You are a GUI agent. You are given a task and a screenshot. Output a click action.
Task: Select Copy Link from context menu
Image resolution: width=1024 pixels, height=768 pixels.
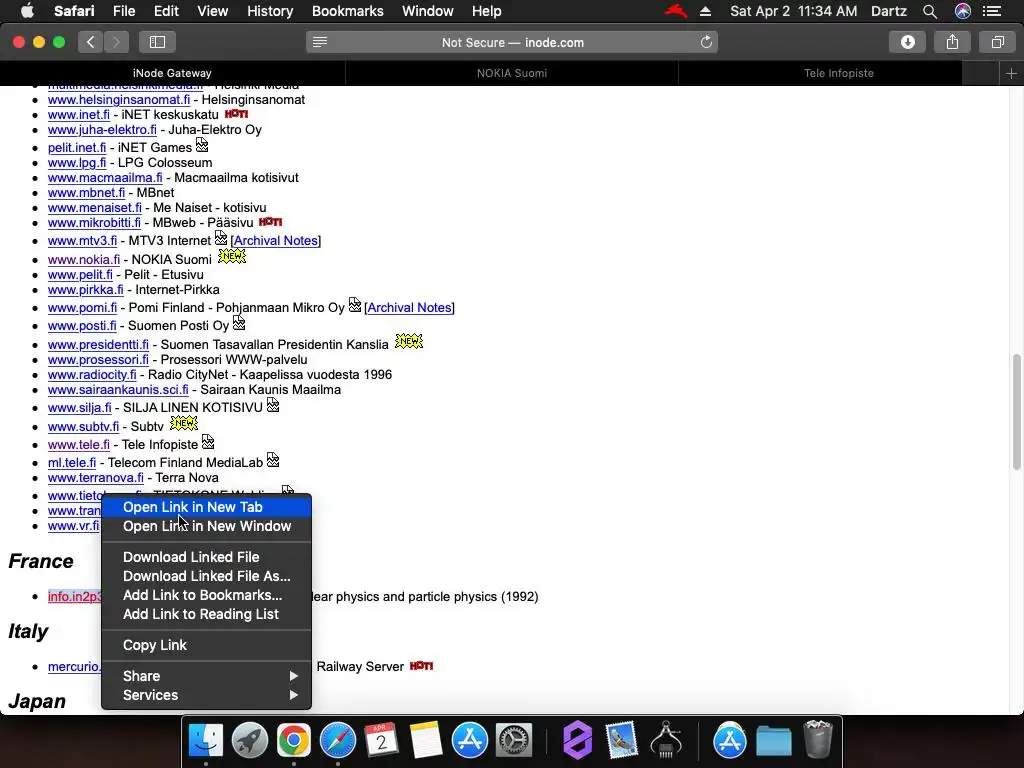click(206, 645)
